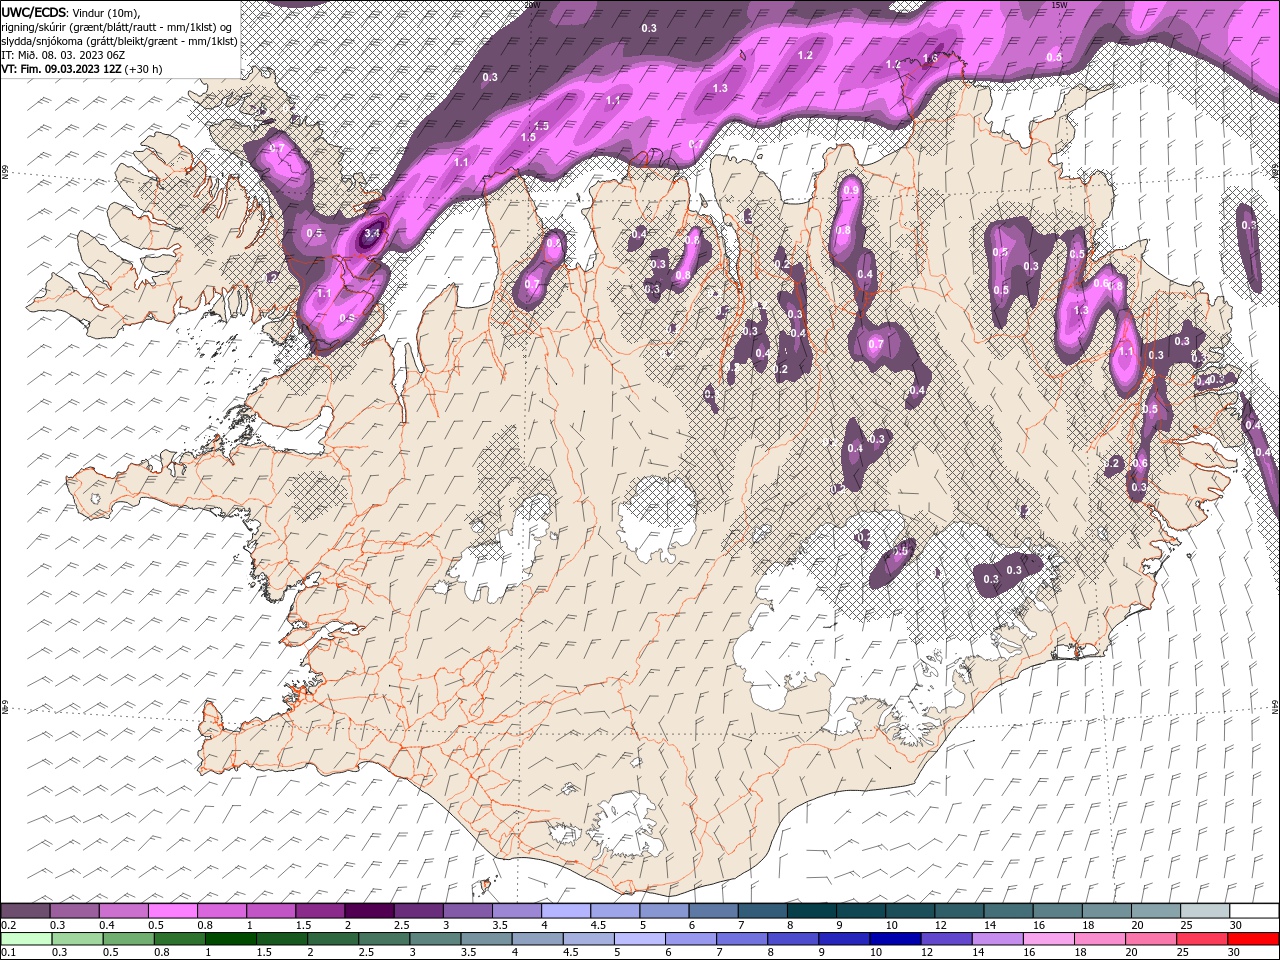Click the snow scale swatch for 0.5 mm
This screenshot has height=960, width=1280.
172,911
